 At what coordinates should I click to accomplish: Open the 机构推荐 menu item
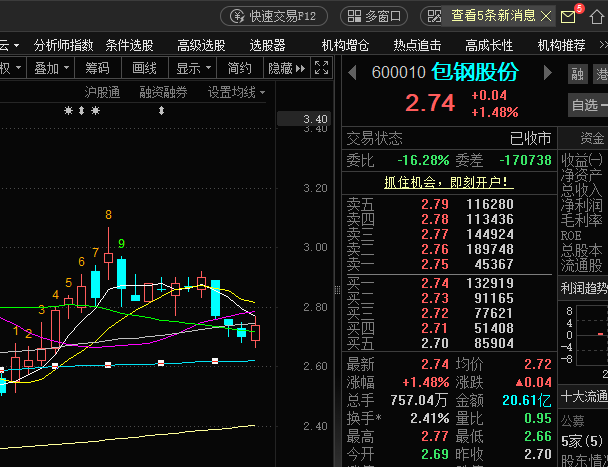(x=561, y=45)
